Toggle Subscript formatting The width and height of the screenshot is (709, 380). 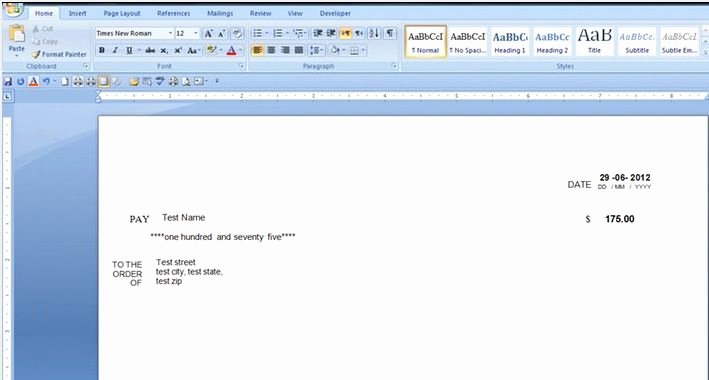164,50
